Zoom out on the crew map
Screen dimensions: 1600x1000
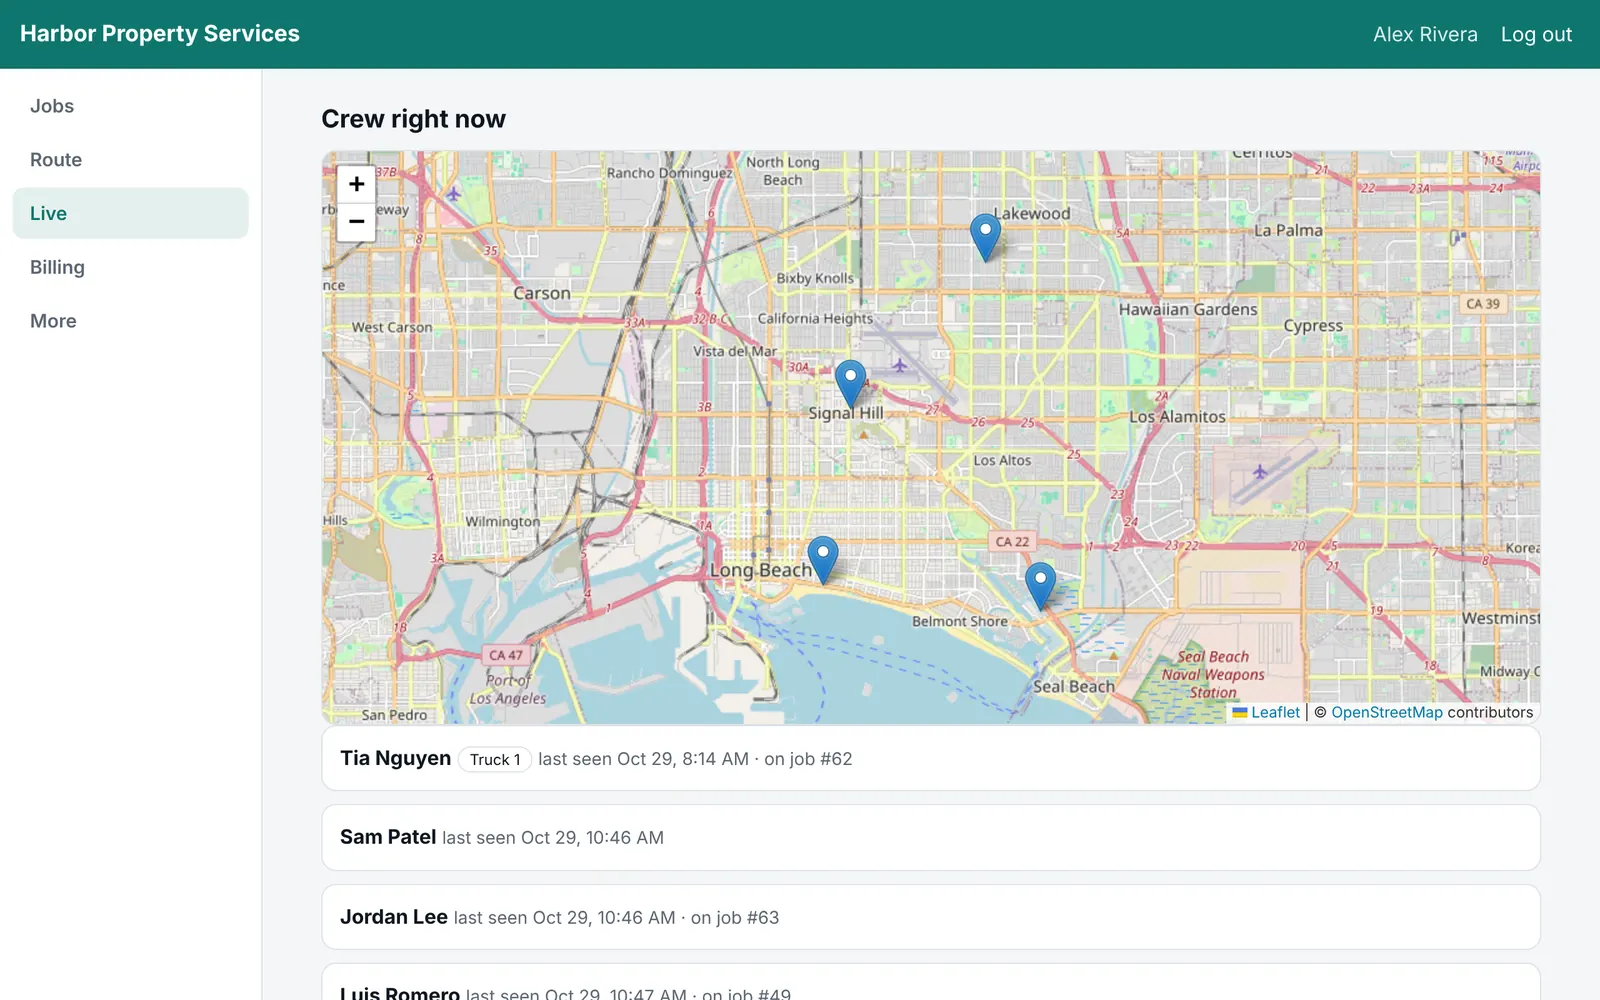tap(356, 222)
